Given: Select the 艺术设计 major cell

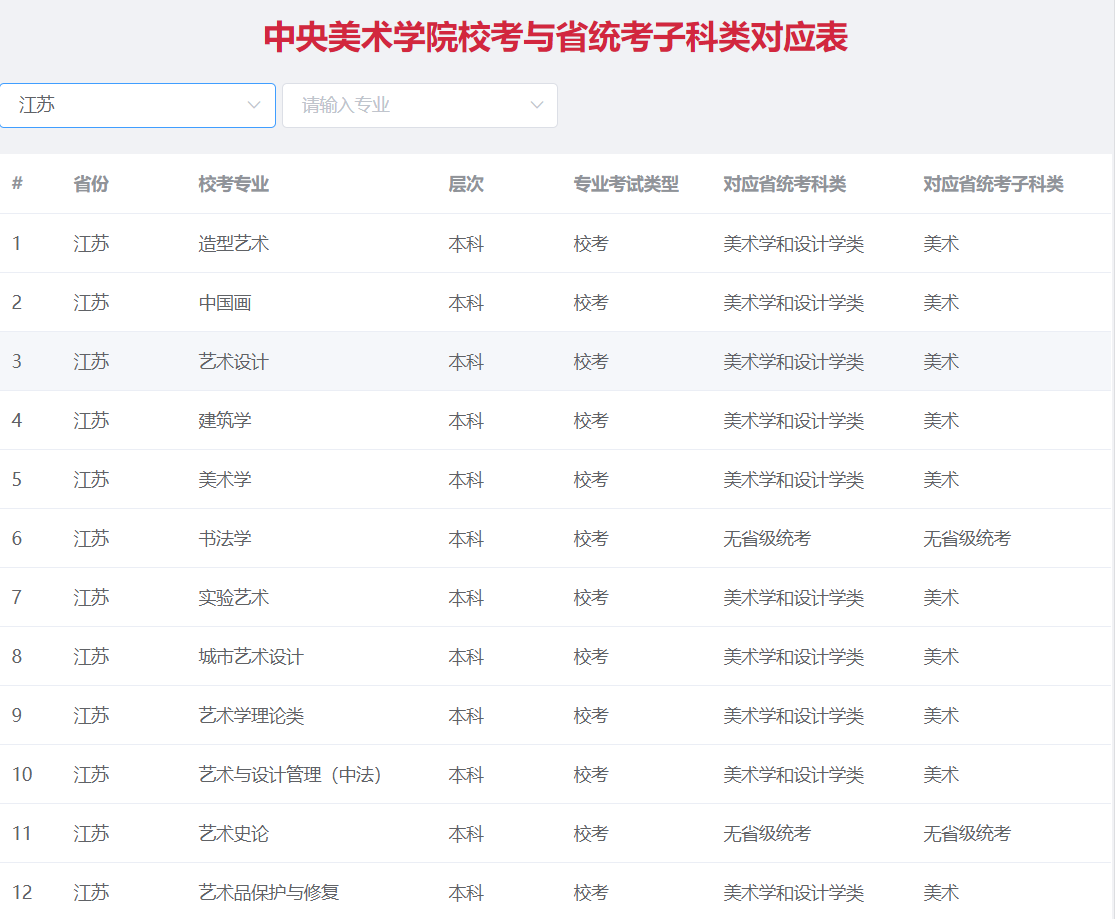Looking at the screenshot, I should [233, 362].
